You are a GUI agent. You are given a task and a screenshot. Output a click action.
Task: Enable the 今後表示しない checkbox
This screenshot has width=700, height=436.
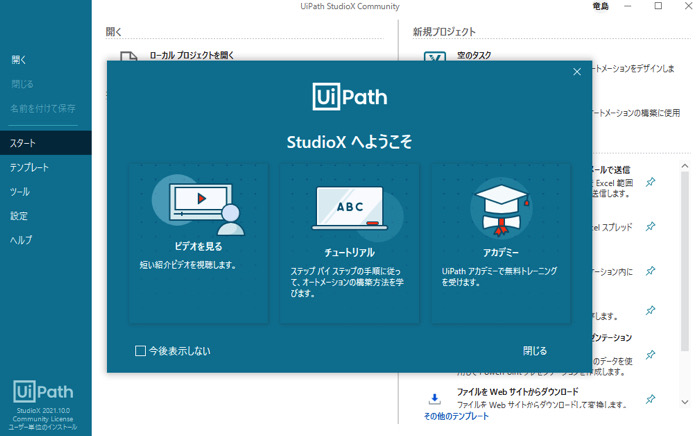[x=140, y=351]
